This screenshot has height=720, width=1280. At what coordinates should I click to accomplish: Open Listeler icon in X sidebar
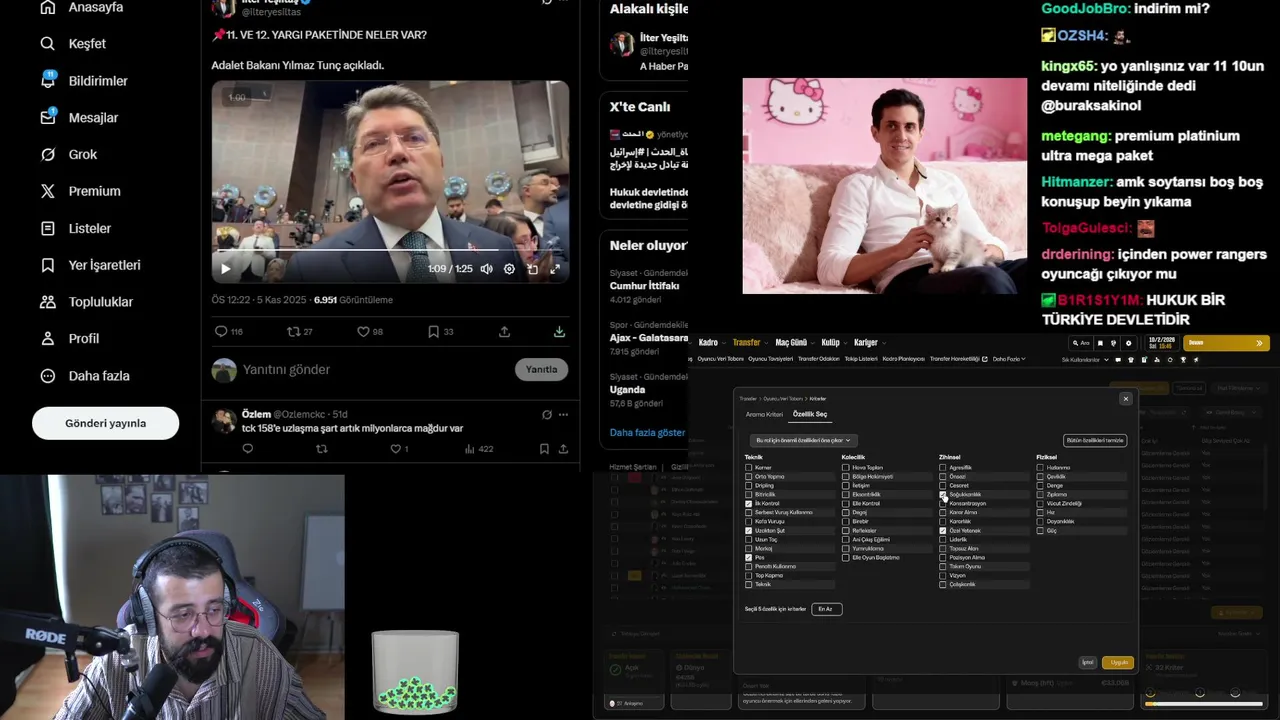(x=47, y=228)
